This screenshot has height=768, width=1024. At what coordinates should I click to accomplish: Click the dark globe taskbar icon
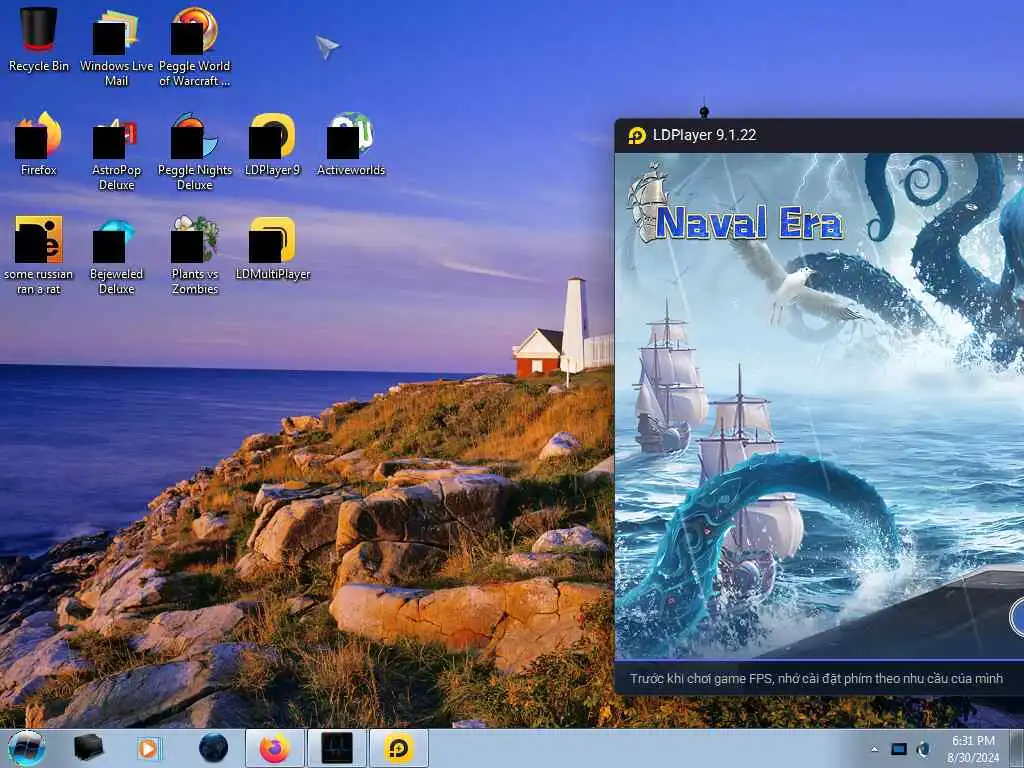tap(214, 748)
